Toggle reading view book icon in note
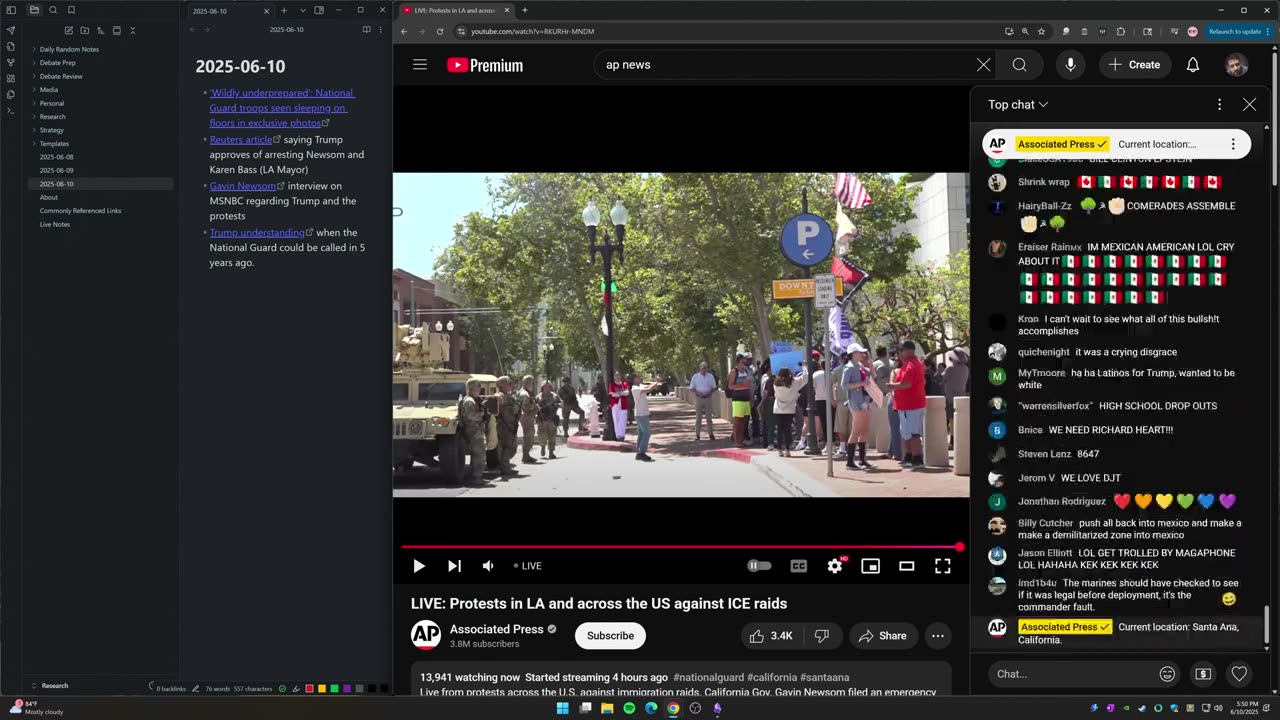The image size is (1280, 720). coord(366,30)
